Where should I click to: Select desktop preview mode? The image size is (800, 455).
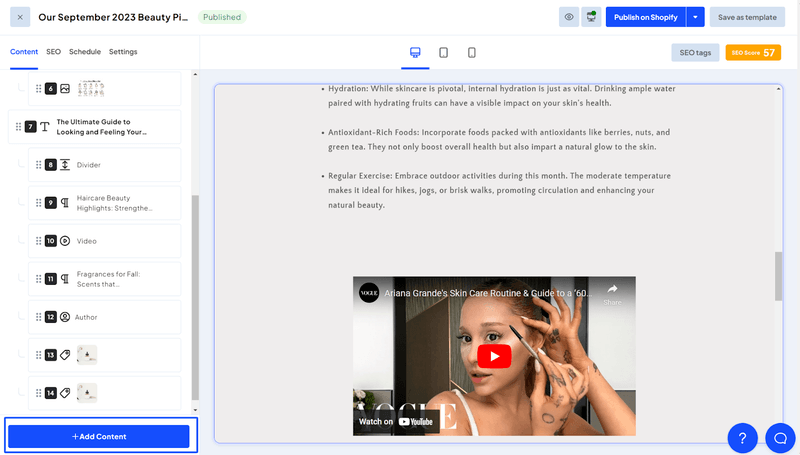(415, 53)
